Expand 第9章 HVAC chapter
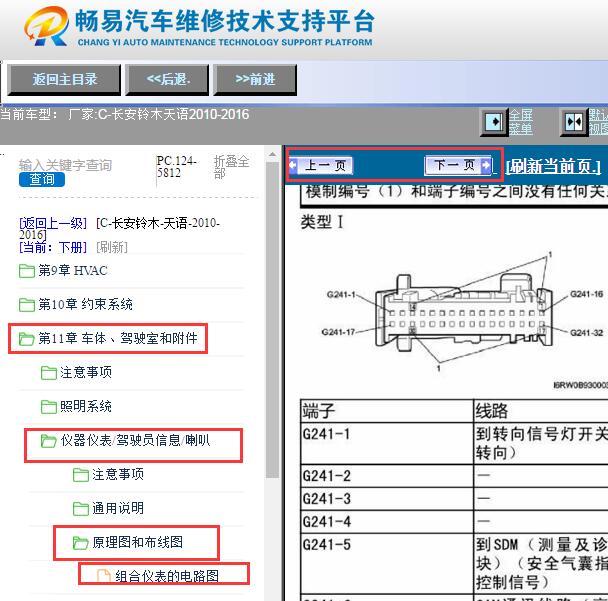This screenshot has height=601, width=608. coord(73,271)
